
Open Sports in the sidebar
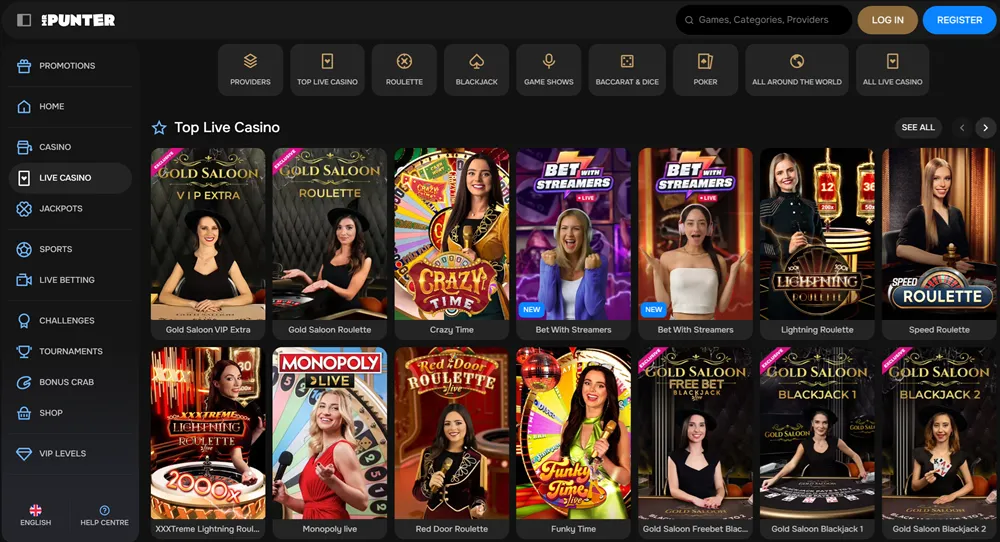[x=70, y=249]
